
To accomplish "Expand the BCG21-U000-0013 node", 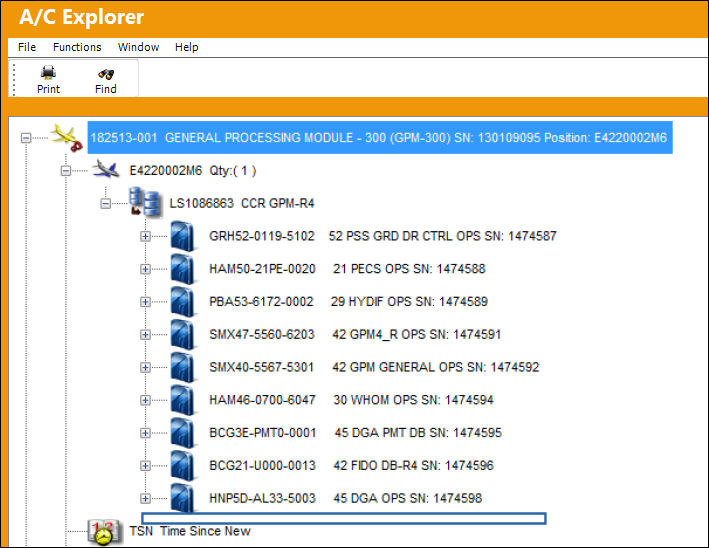I will (x=145, y=466).
